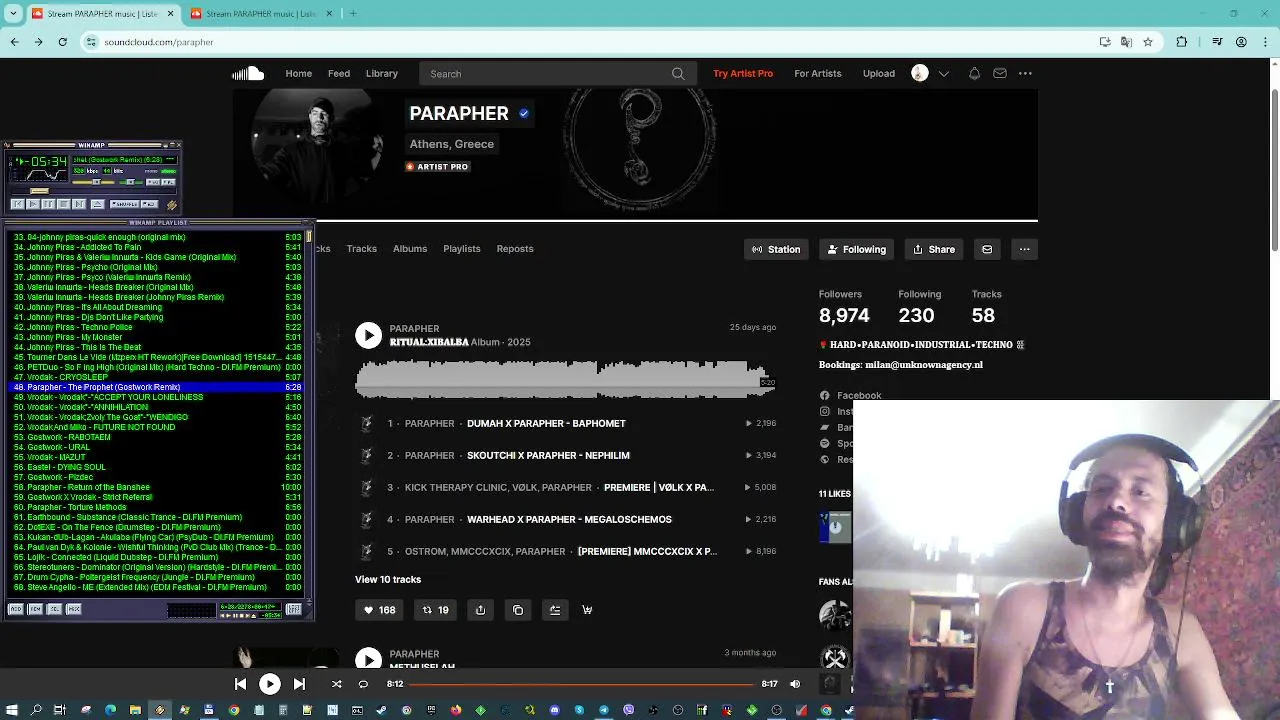Play the METHUSELAH track
This screenshot has width=1280, height=720.
point(369,659)
